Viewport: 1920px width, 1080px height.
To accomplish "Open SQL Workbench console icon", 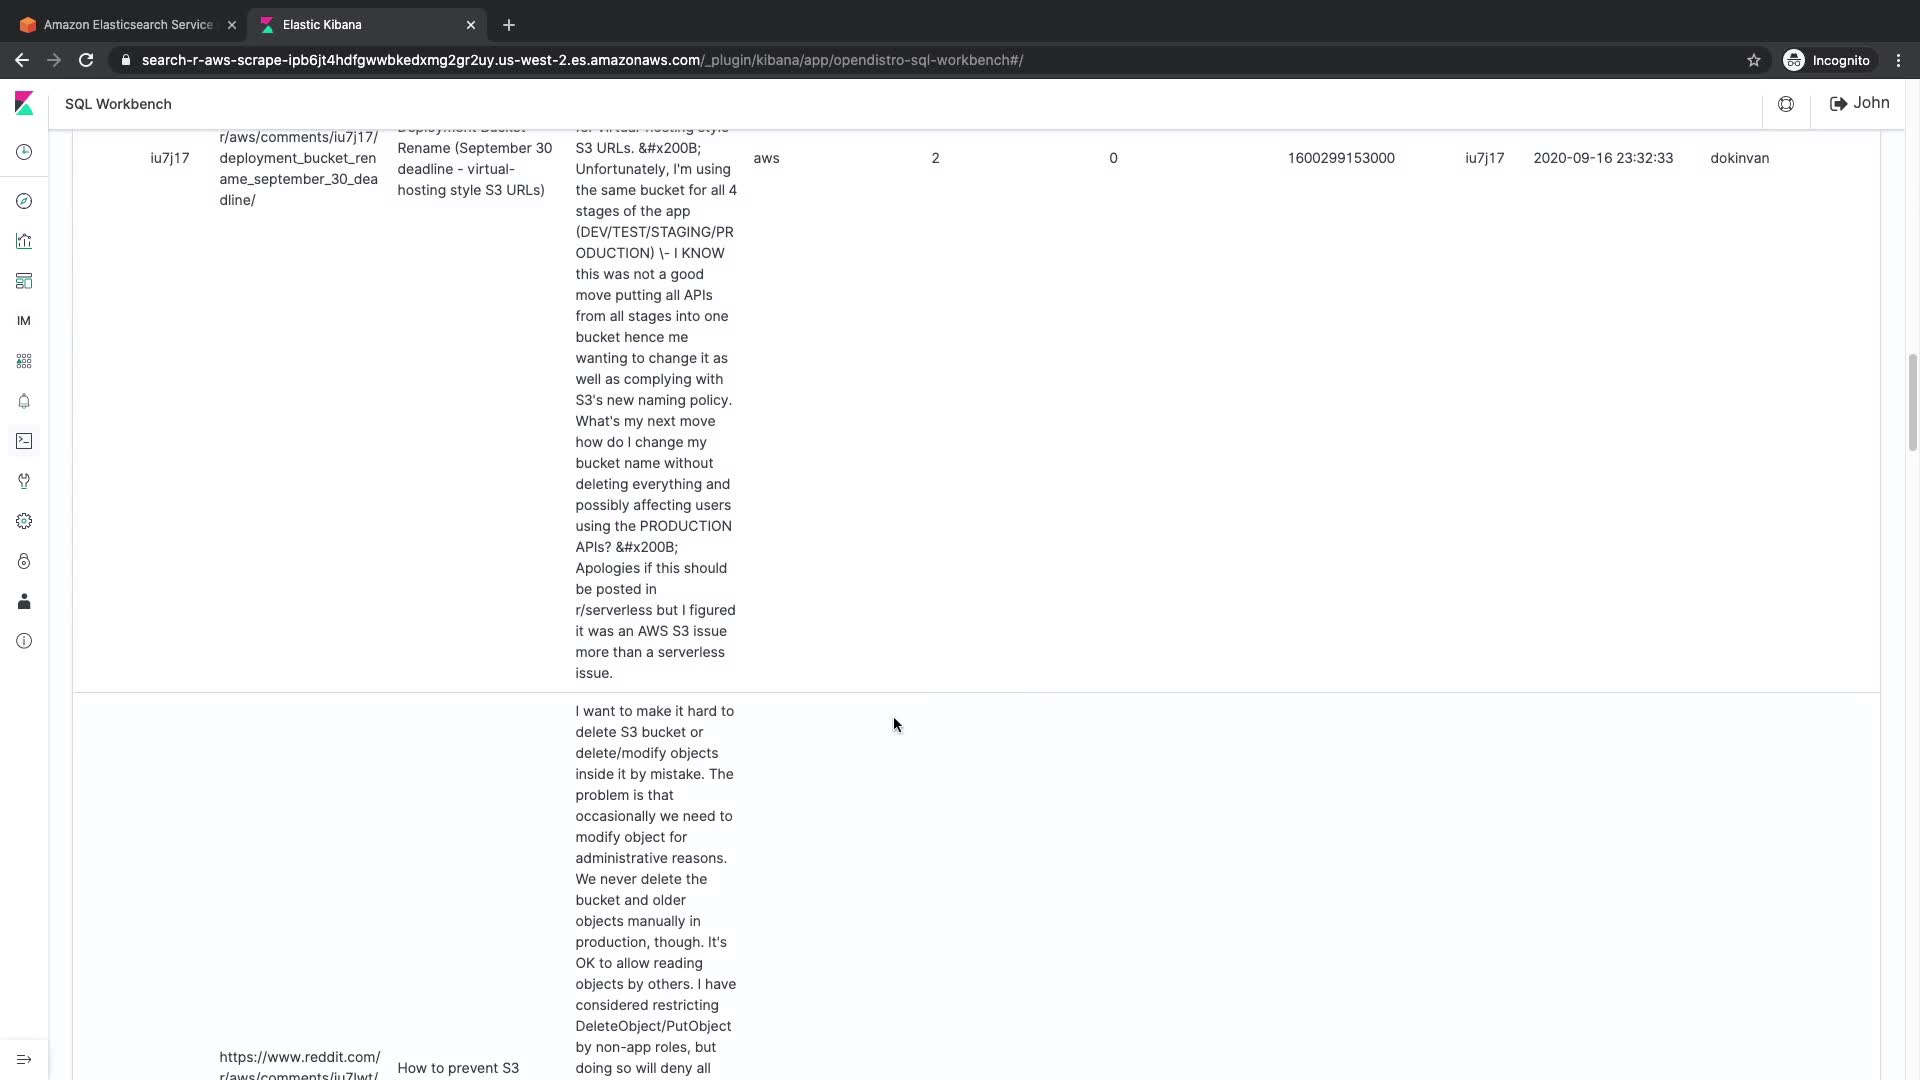I will point(24,441).
